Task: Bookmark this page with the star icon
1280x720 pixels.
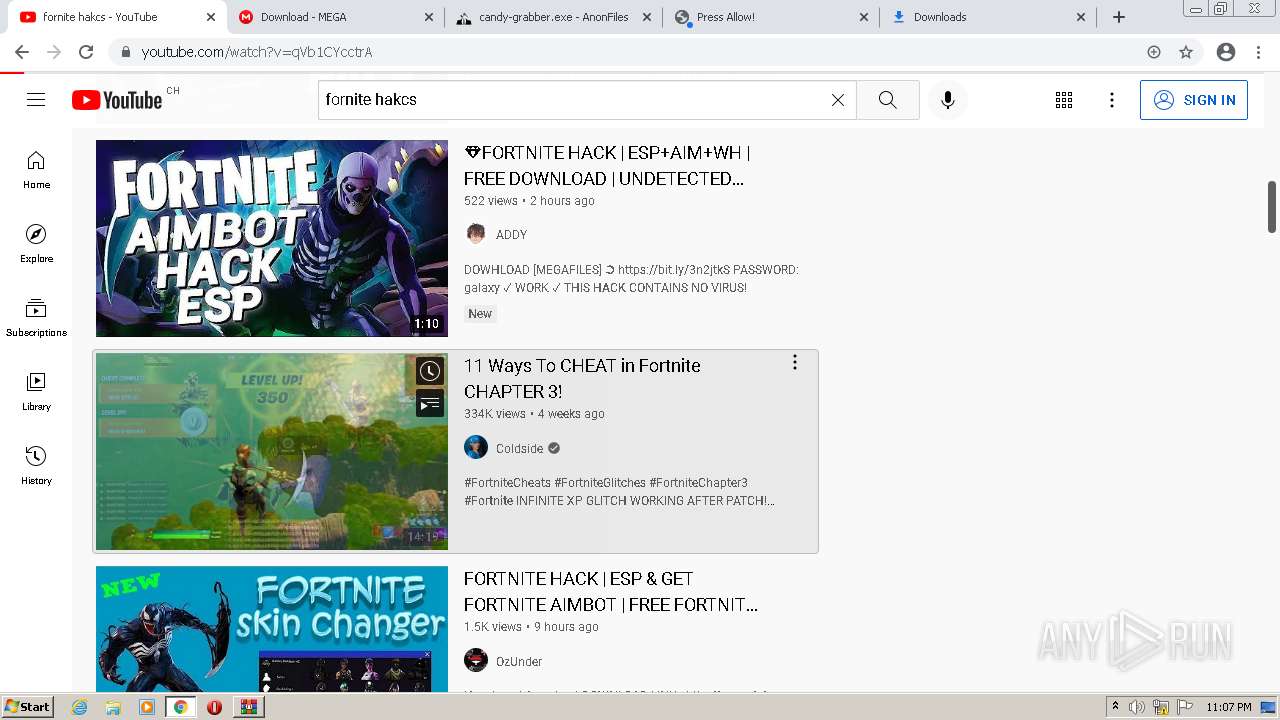Action: coord(1186,52)
